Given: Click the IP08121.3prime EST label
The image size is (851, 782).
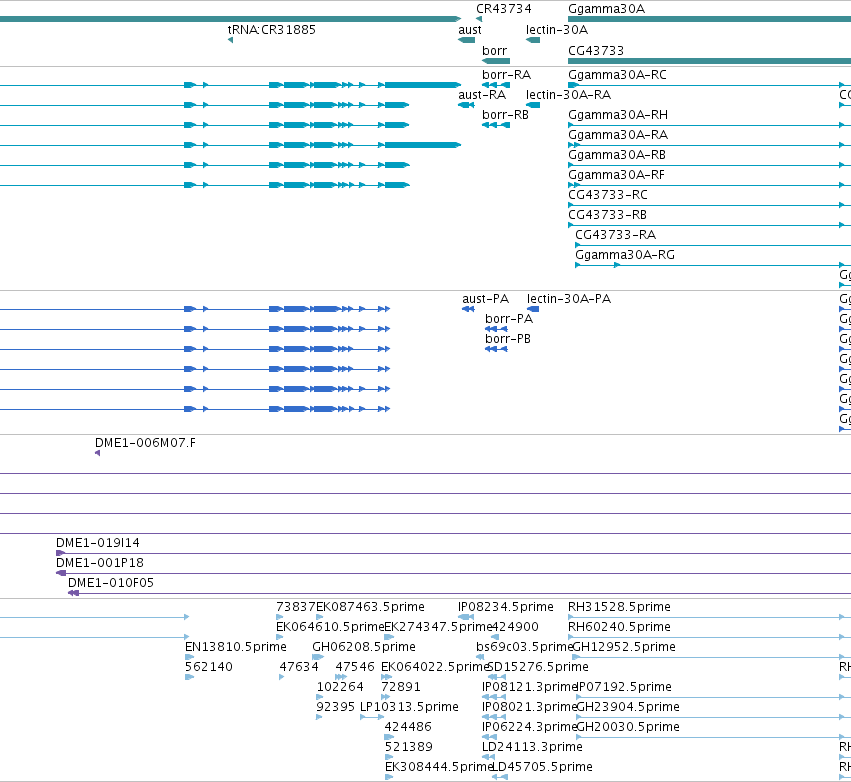Looking at the screenshot, I should (529, 687).
